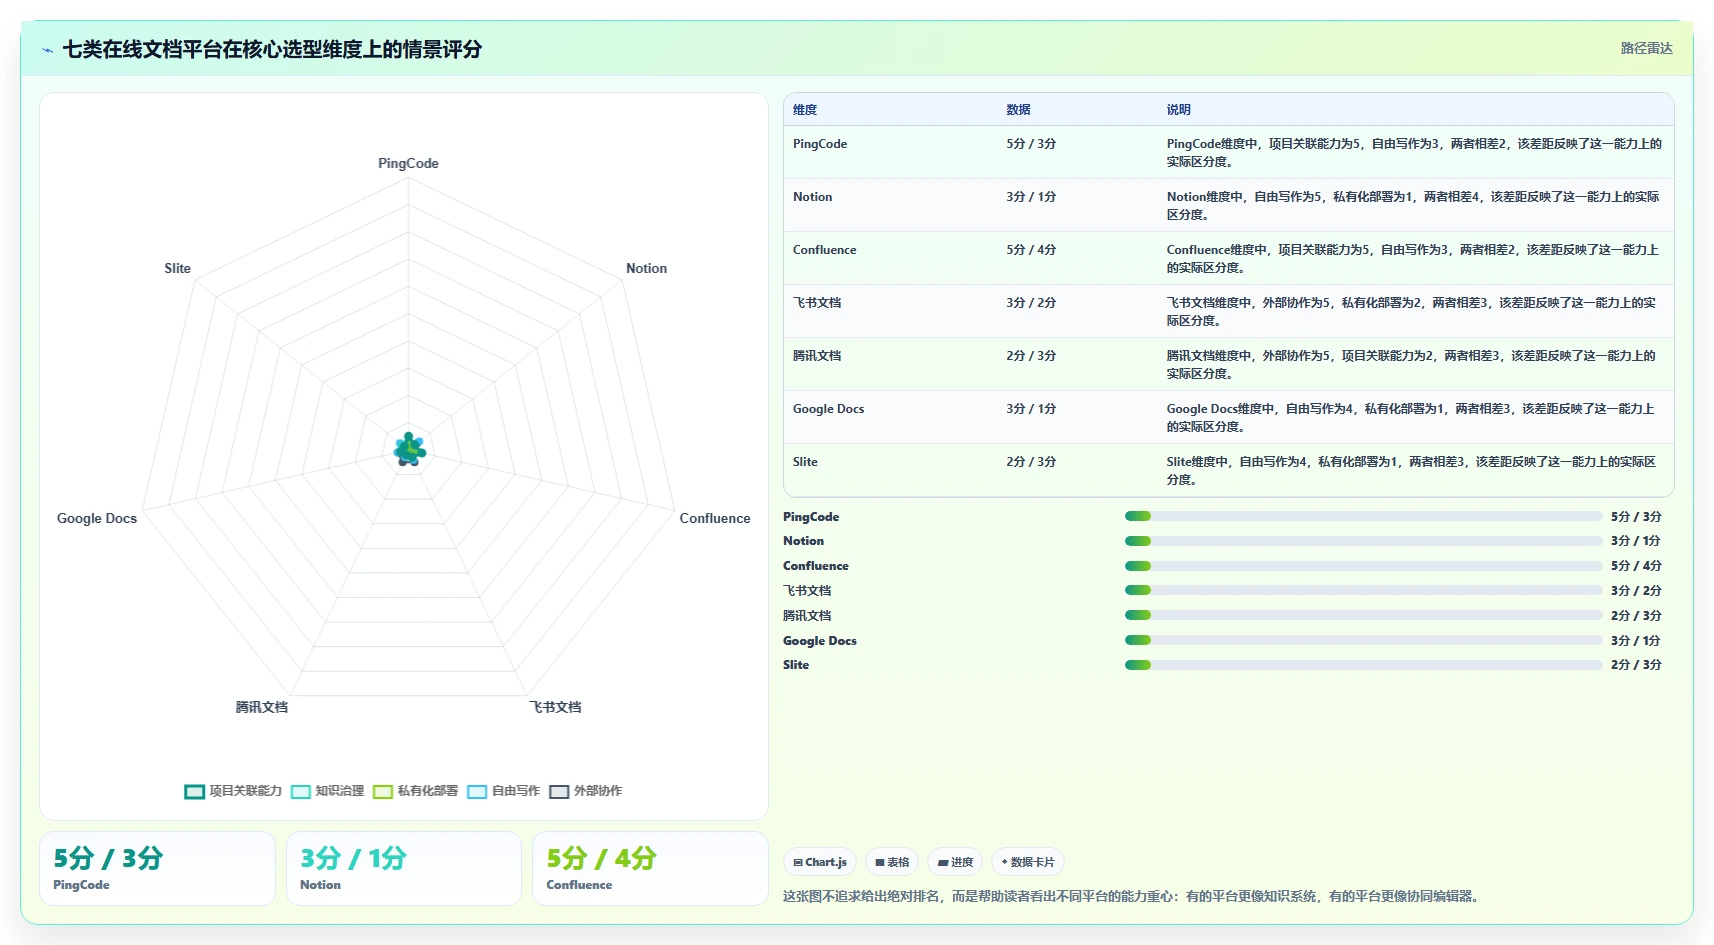1714x945 pixels.
Task: Toggle the 知识治理 legend swatch
Action: [x=301, y=791]
